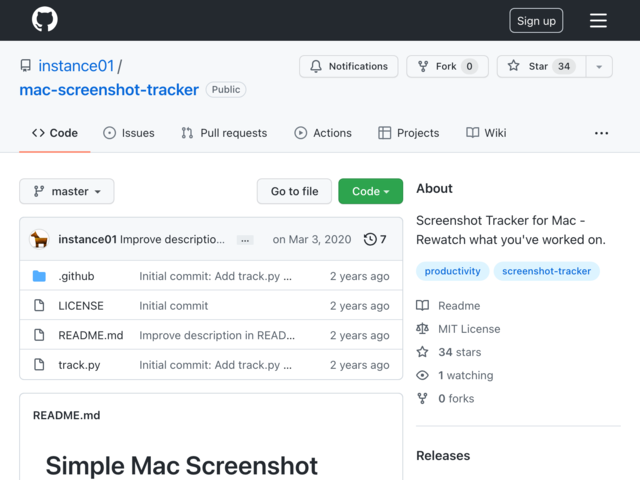Click the GitHub octocat logo
This screenshot has width=640, height=480.
[44, 19]
